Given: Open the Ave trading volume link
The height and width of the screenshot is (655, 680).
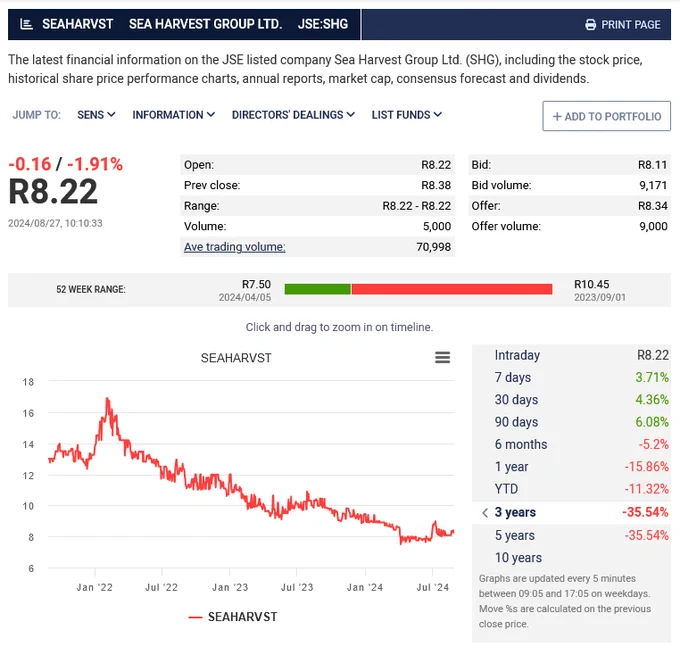Looking at the screenshot, I should [235, 247].
